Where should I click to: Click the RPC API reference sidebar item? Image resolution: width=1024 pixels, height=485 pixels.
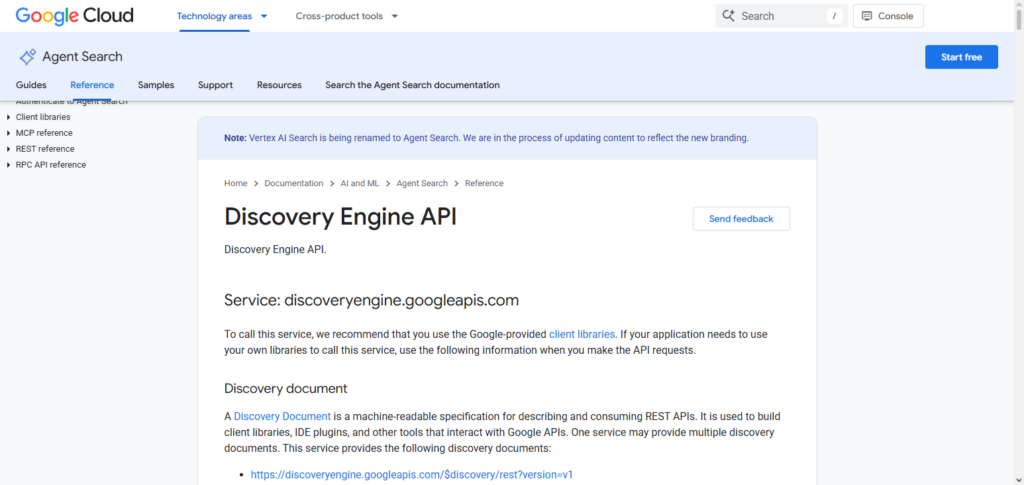51,164
